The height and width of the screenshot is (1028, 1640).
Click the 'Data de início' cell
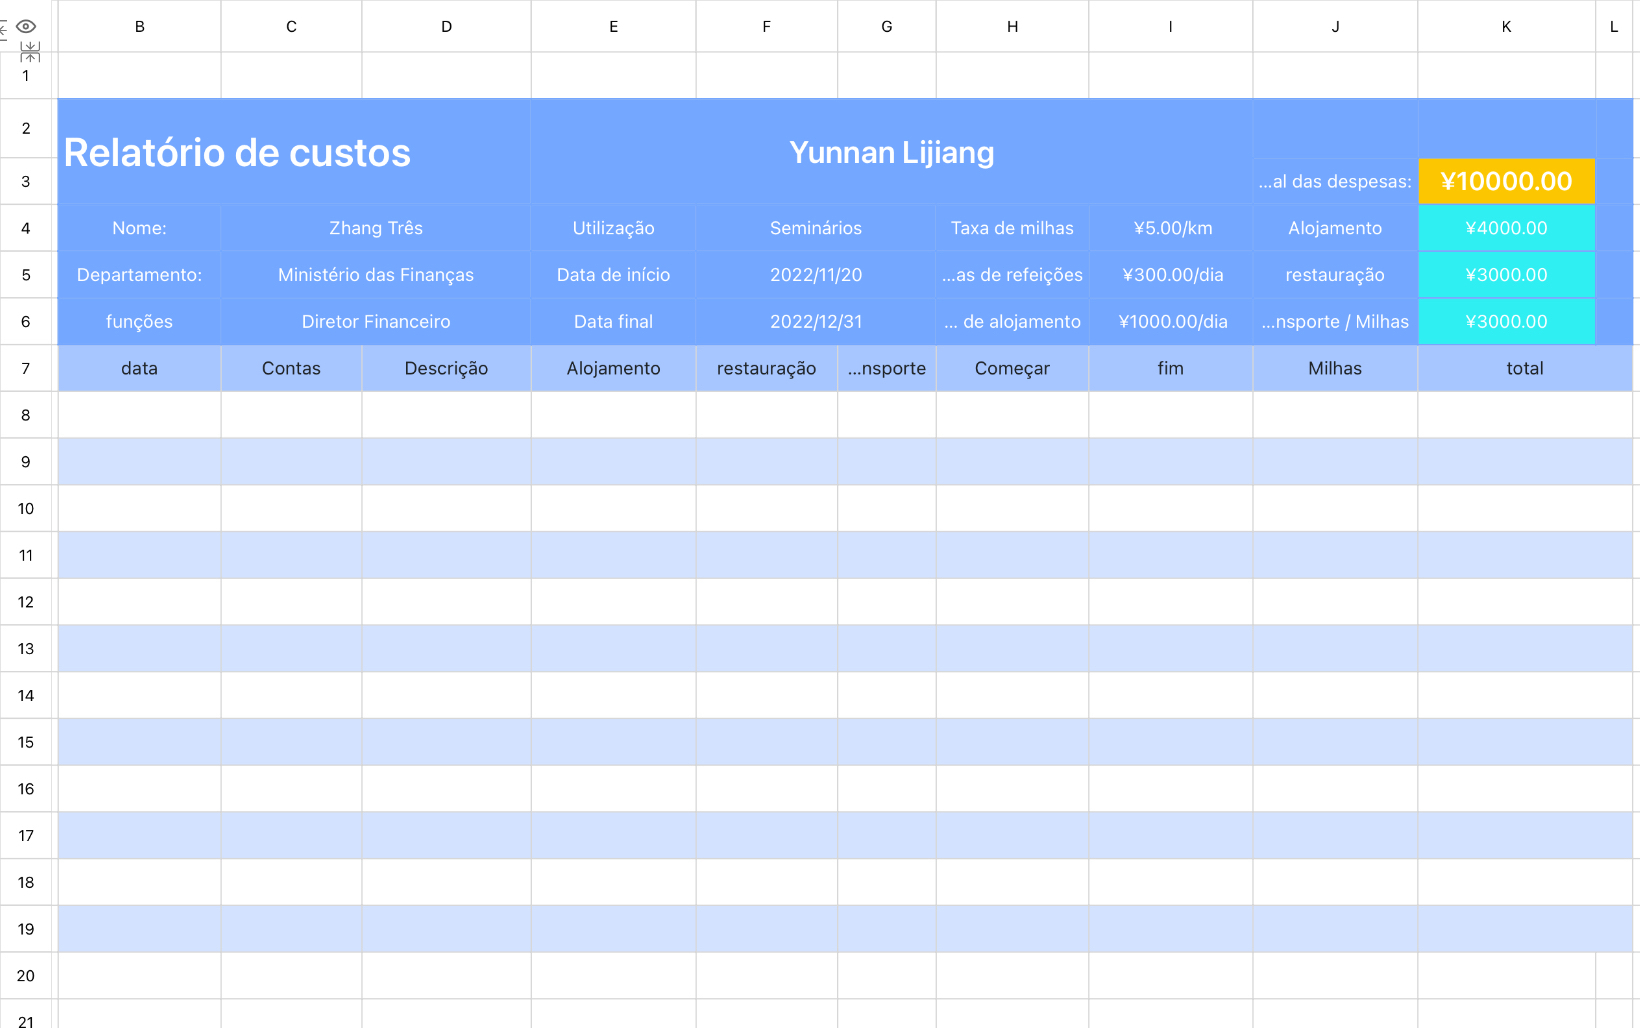[613, 275]
